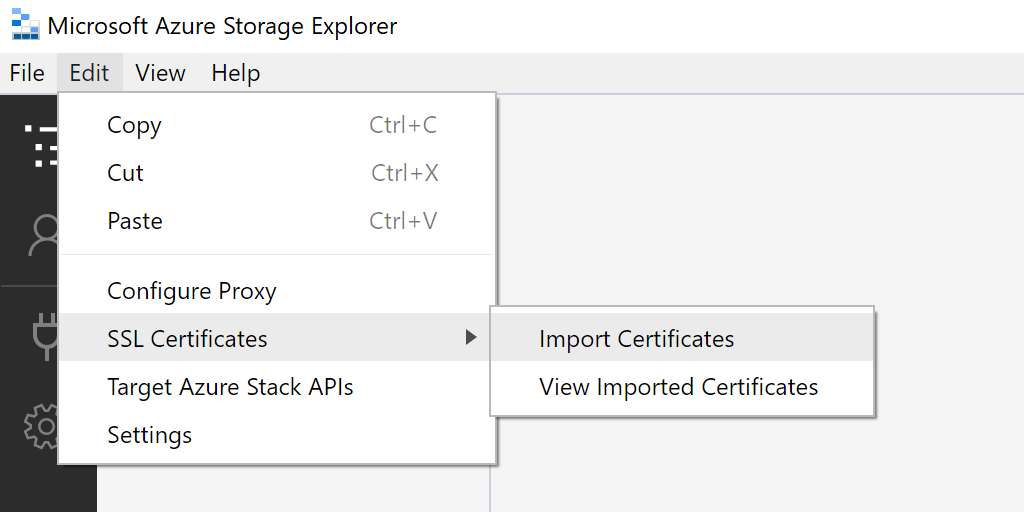
Task: Pick Paste in the Edit menu
Action: tap(135, 221)
